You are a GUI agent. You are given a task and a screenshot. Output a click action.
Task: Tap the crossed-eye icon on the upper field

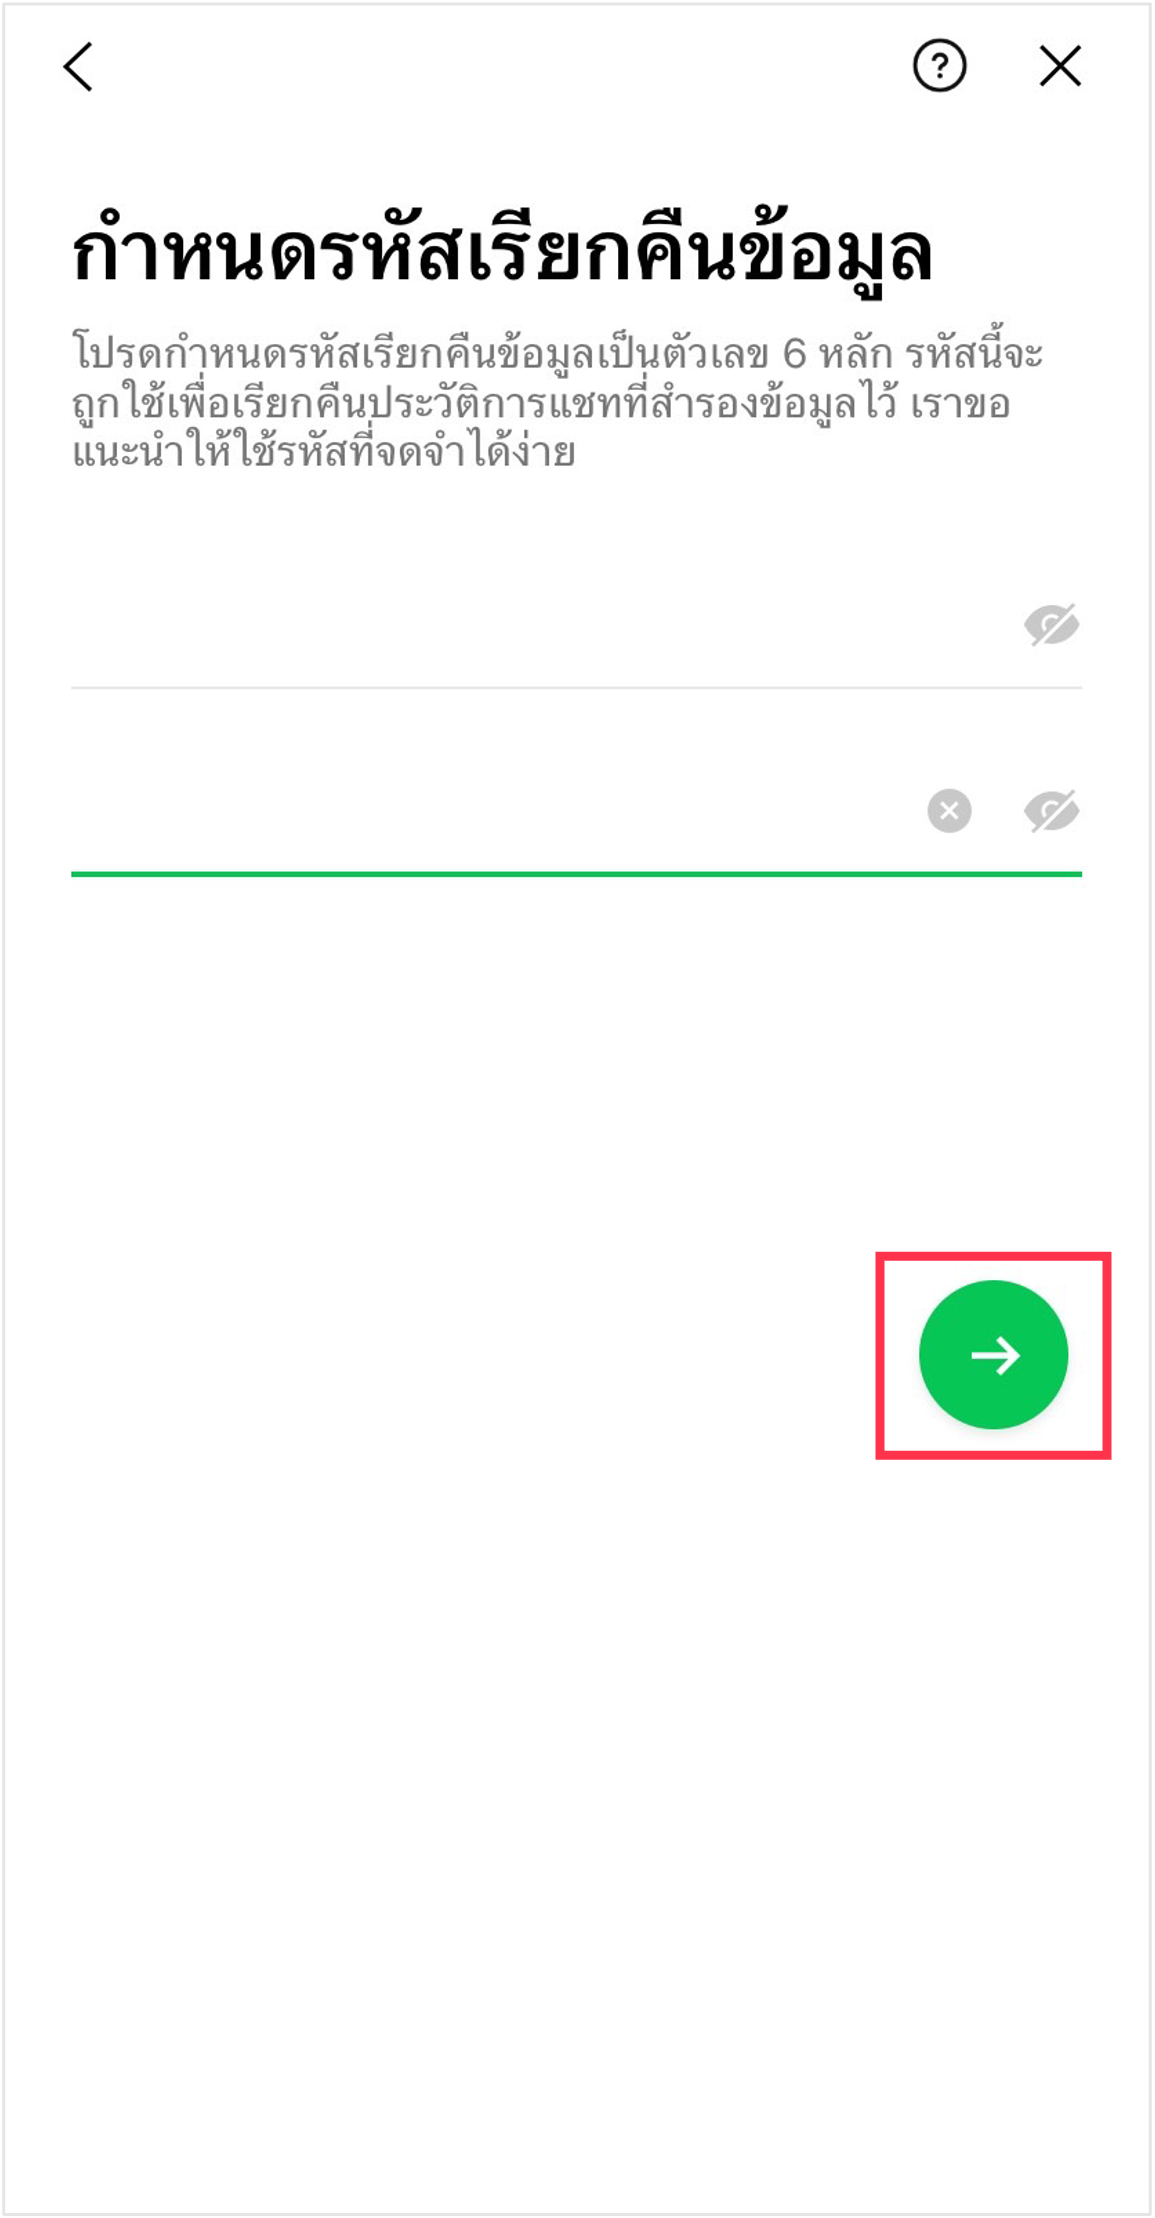(x=1051, y=625)
